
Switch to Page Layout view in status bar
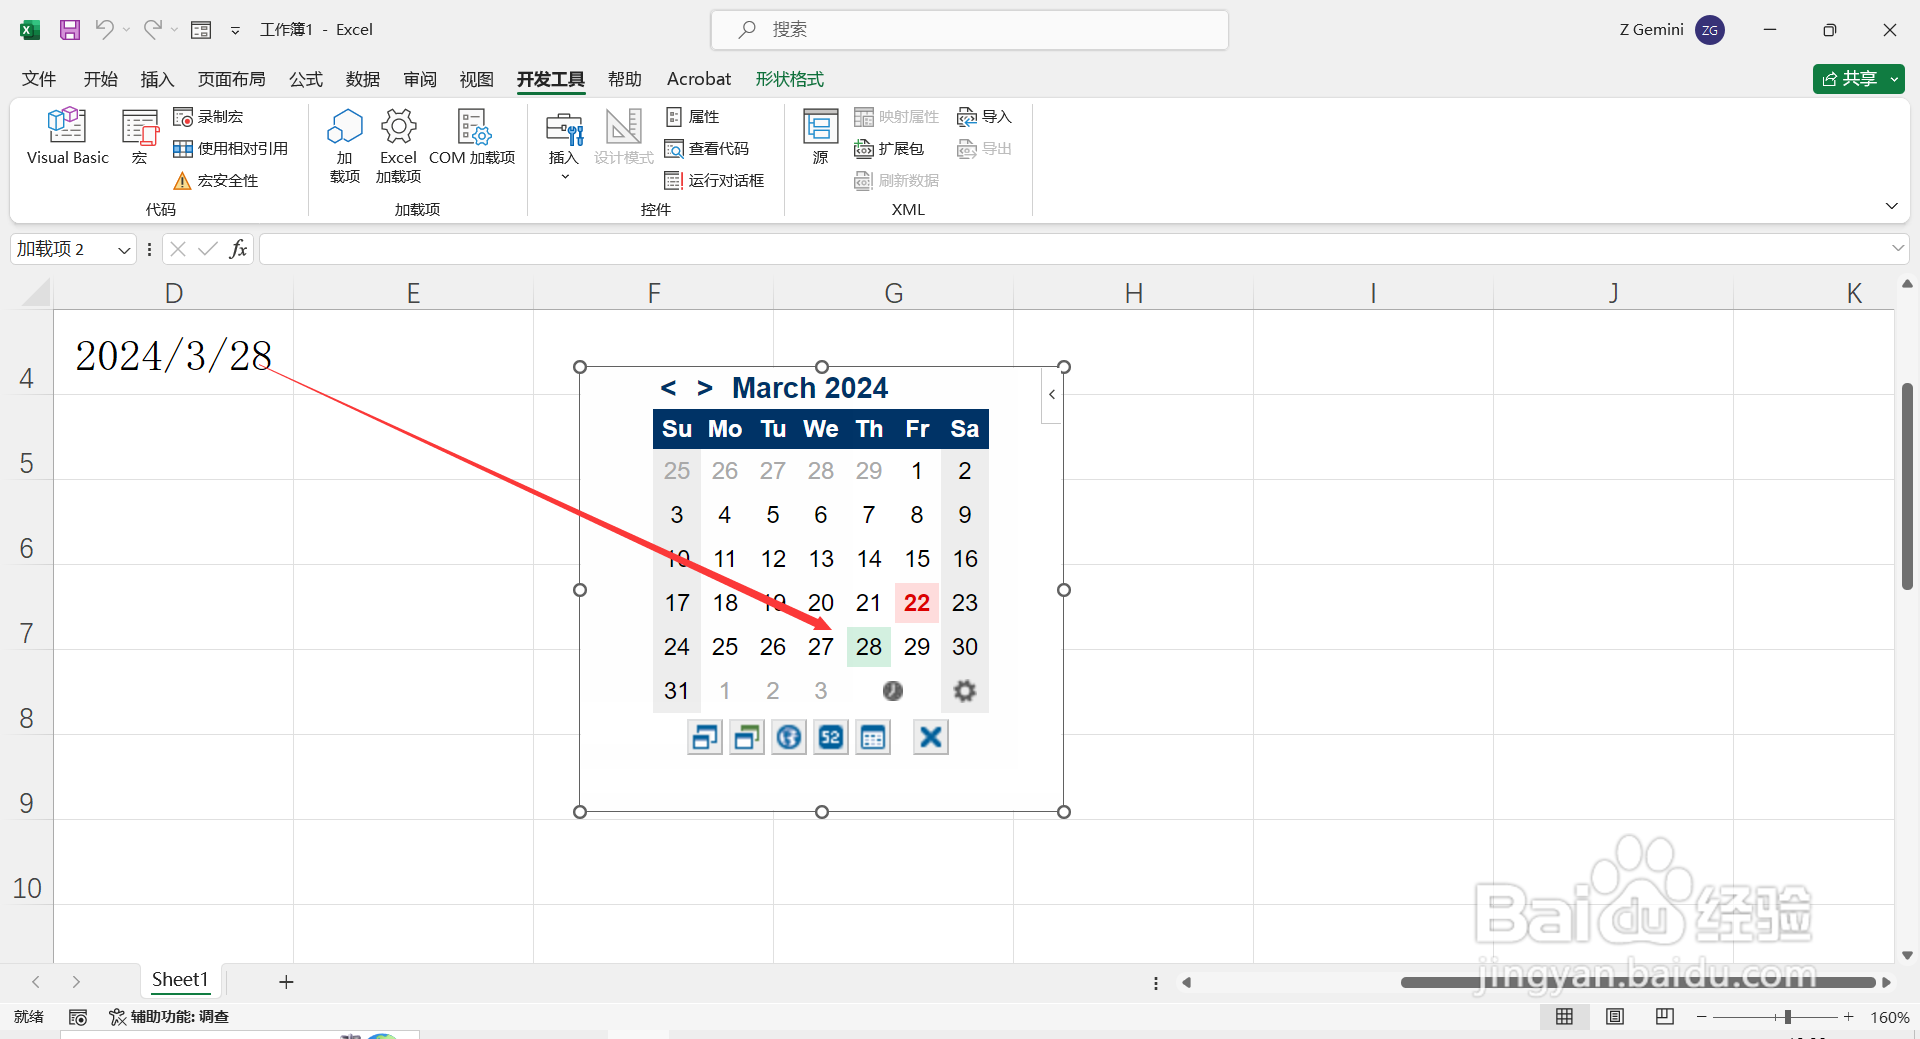pos(1615,1017)
